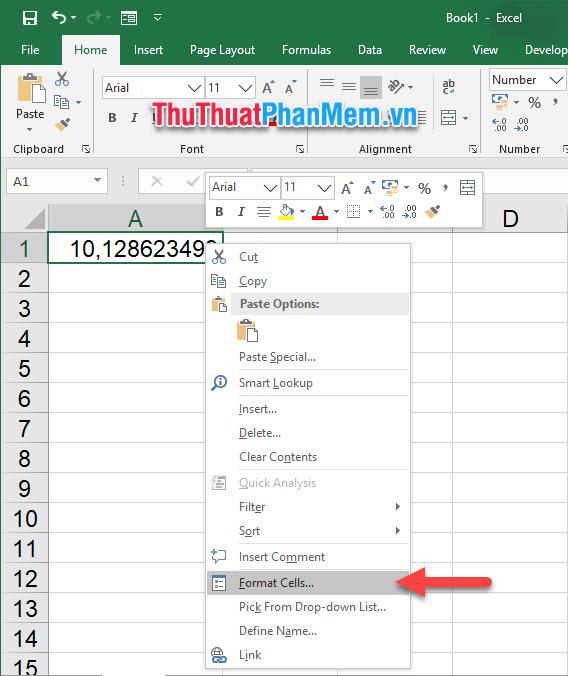This screenshot has height=676, width=568.
Task: Switch to the Insert tab
Action: 148,50
